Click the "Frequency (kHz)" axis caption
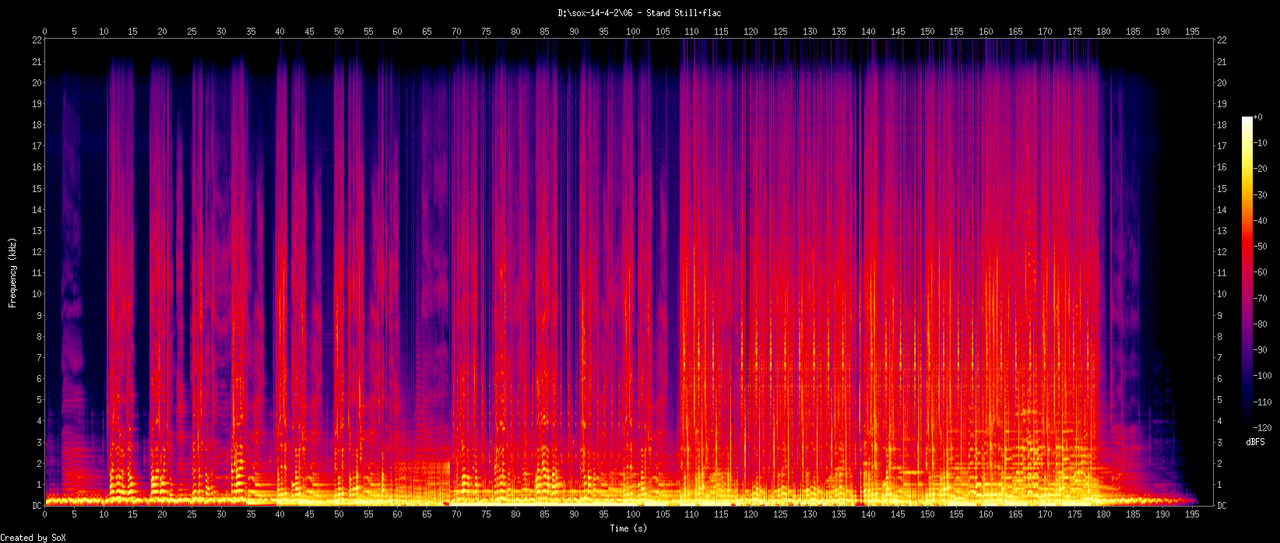 [x=12, y=273]
